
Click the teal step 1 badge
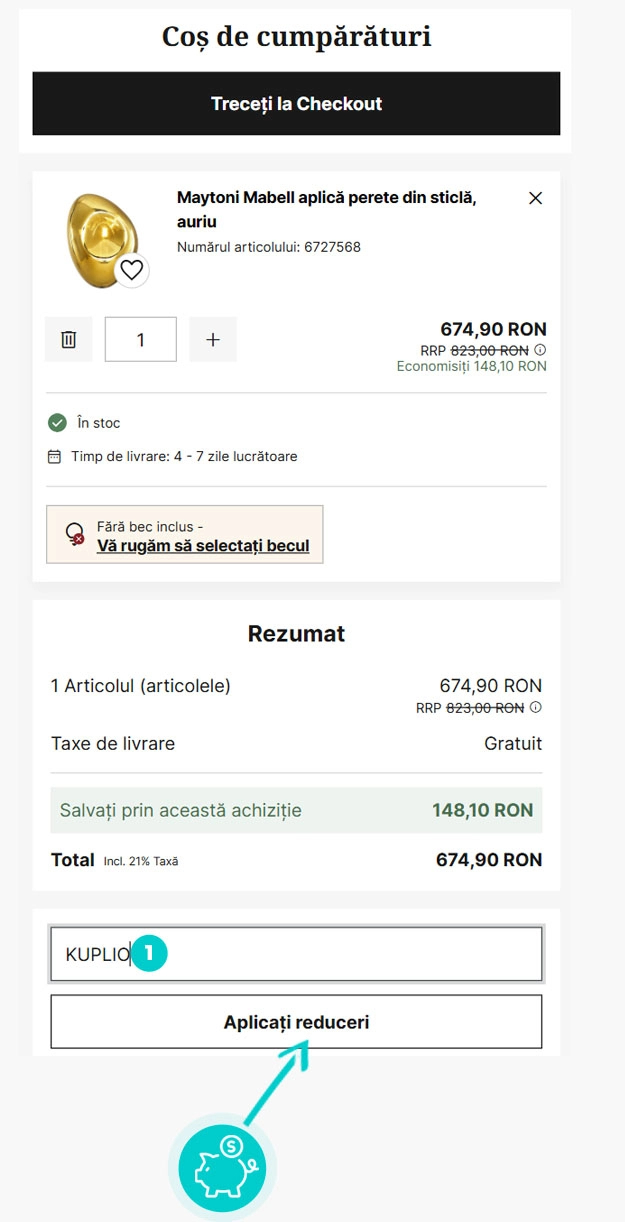click(149, 953)
